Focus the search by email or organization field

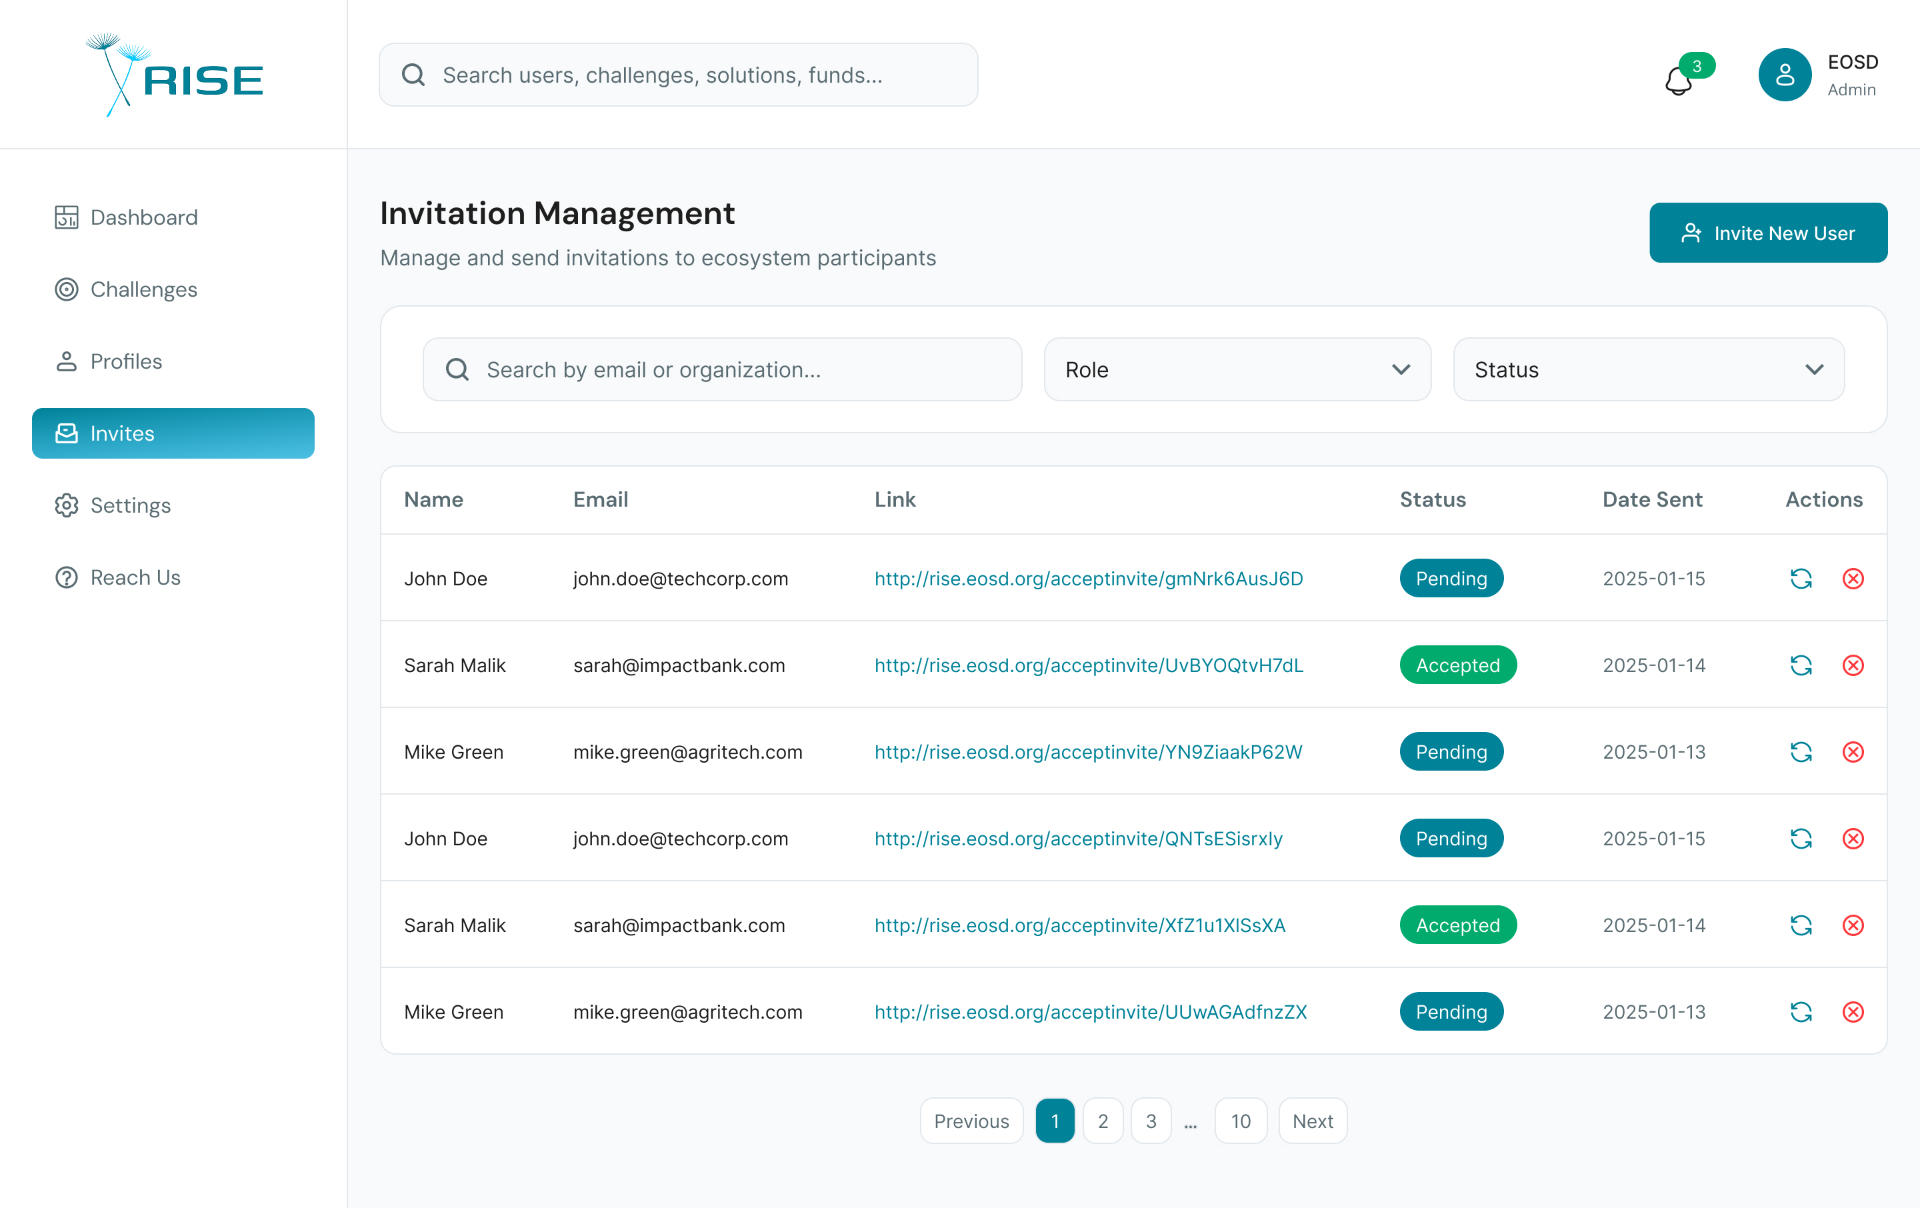722,370
